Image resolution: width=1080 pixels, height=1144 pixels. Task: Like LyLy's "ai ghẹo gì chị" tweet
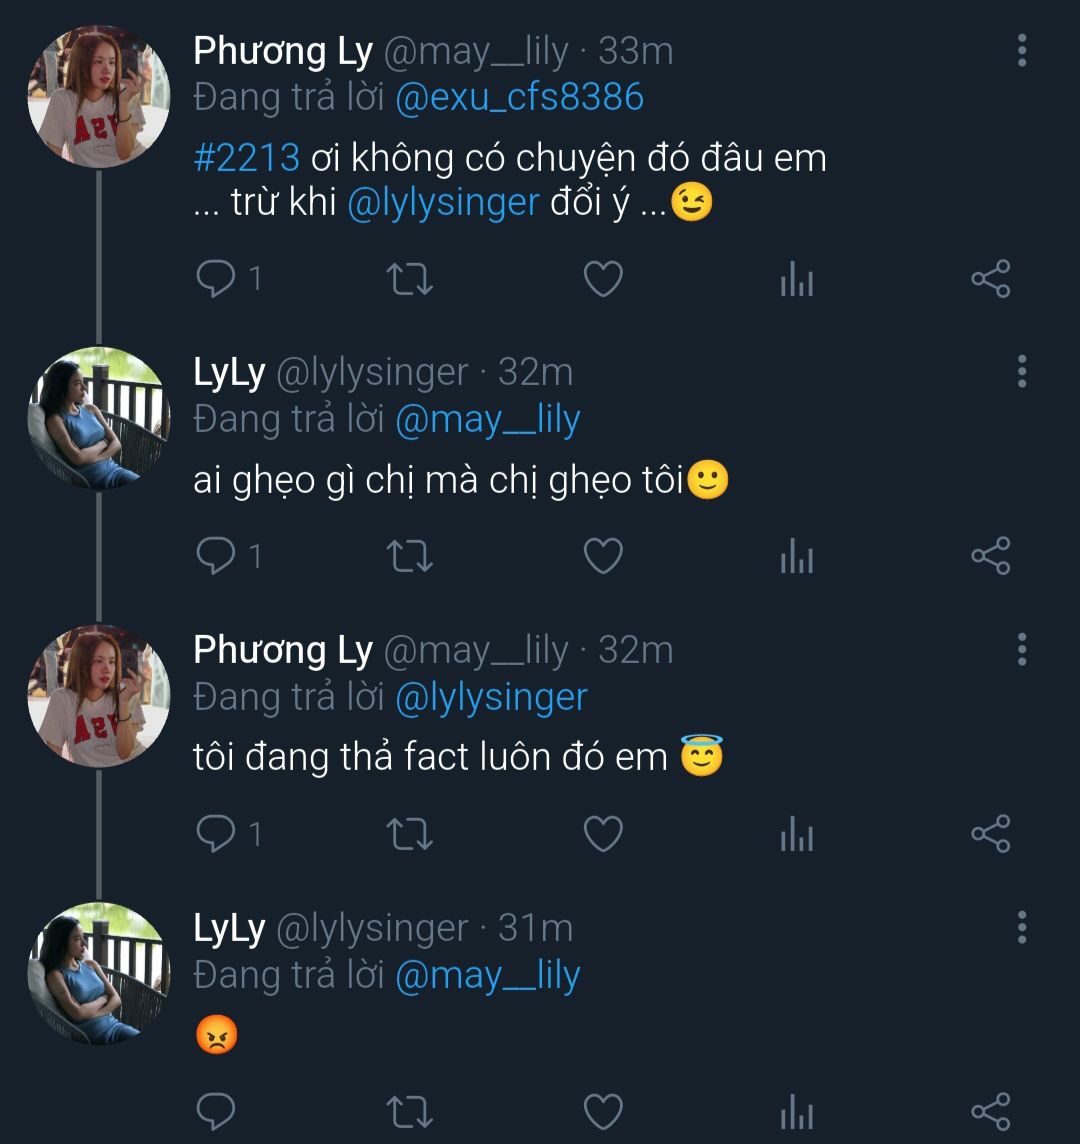click(603, 556)
